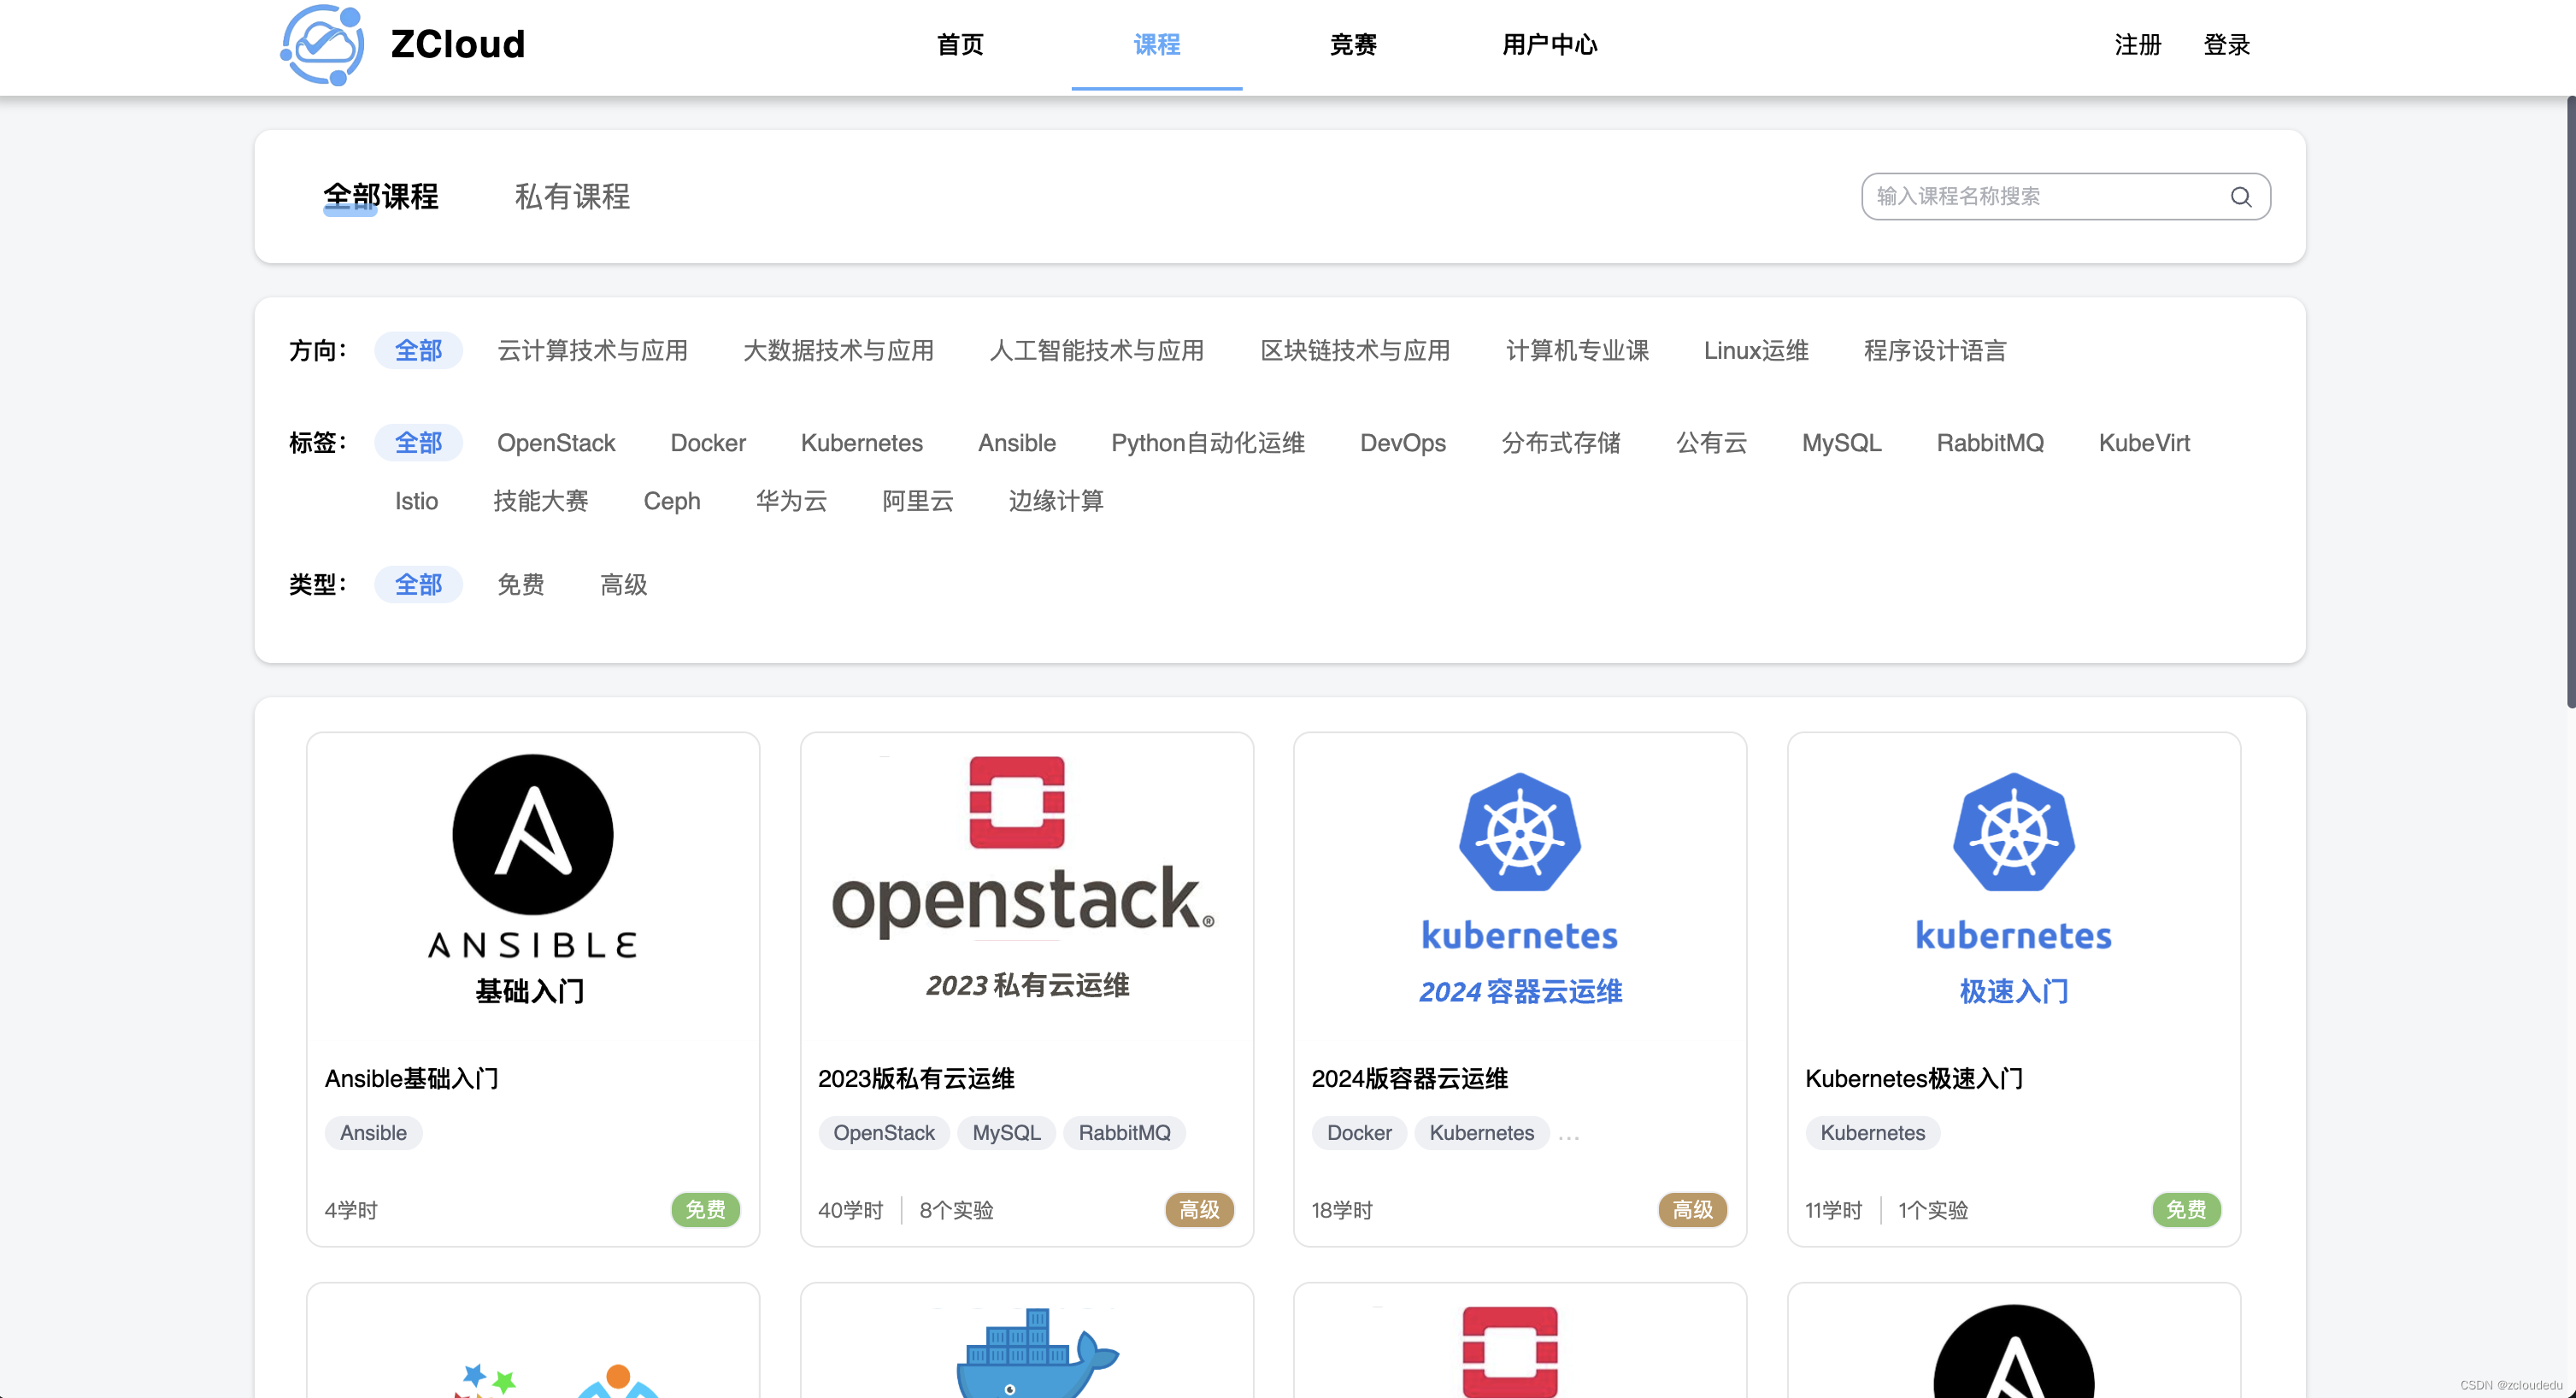Click the 注册 link
The image size is (2576, 1398).
pos(2137,44)
